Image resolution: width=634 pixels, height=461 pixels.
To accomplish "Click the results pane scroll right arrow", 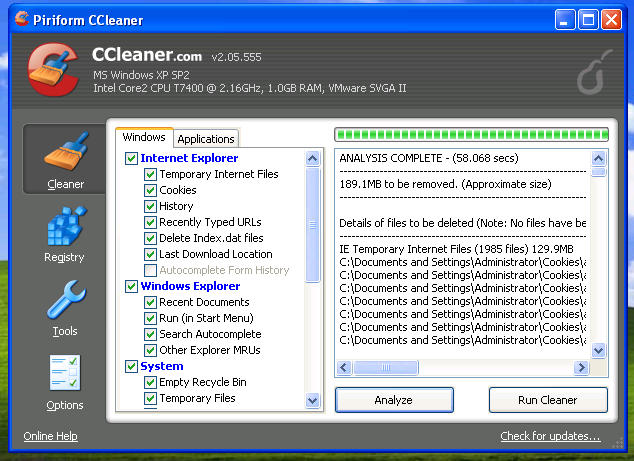I will click(x=581, y=368).
